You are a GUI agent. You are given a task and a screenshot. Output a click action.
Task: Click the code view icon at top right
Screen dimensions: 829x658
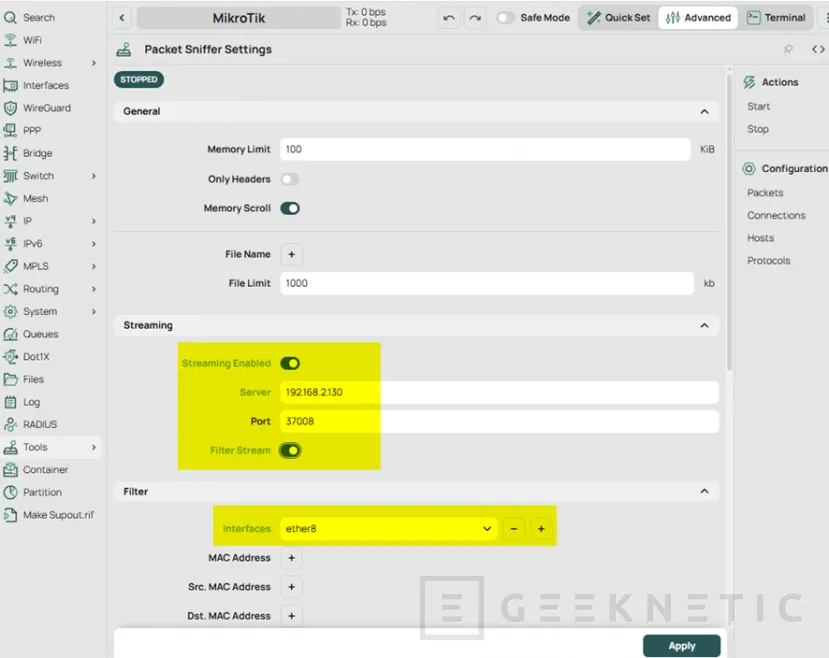click(817, 49)
